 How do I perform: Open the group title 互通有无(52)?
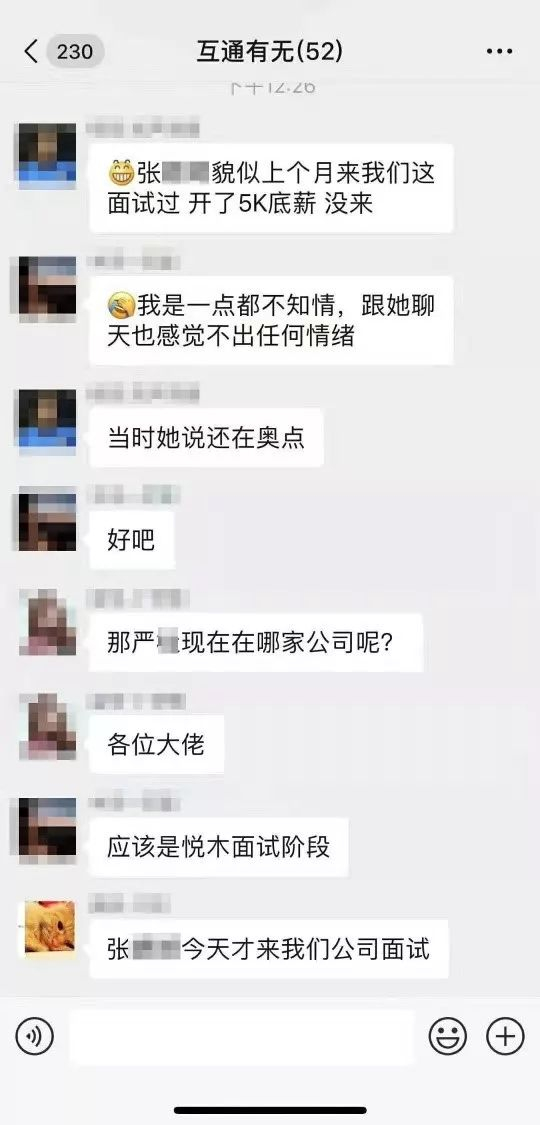pos(270,52)
